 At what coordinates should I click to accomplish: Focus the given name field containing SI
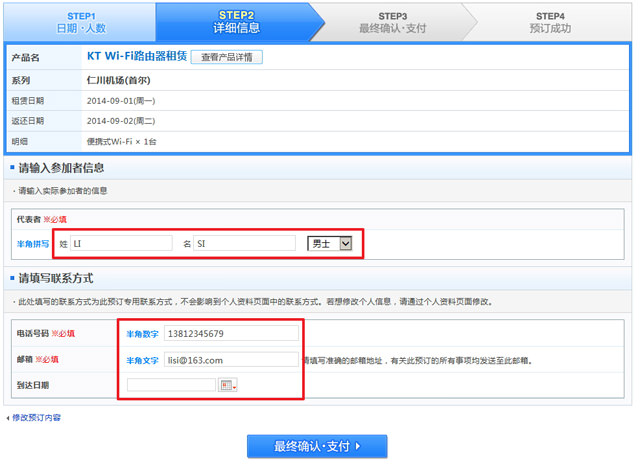[x=244, y=243]
